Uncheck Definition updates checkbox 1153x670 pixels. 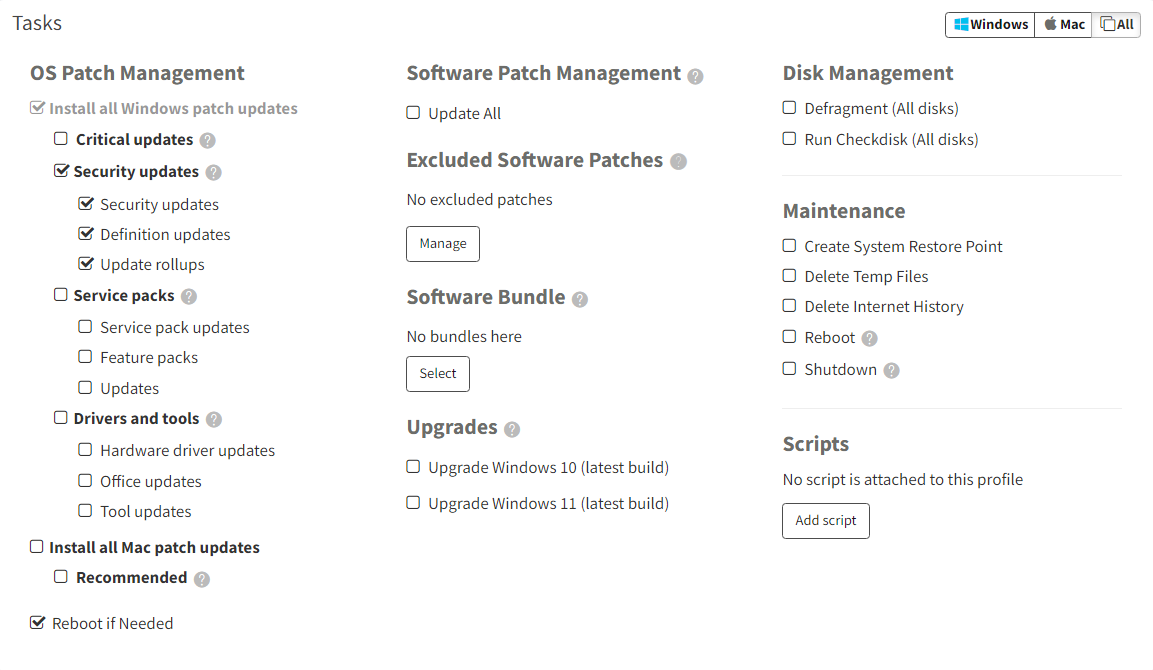pos(86,234)
